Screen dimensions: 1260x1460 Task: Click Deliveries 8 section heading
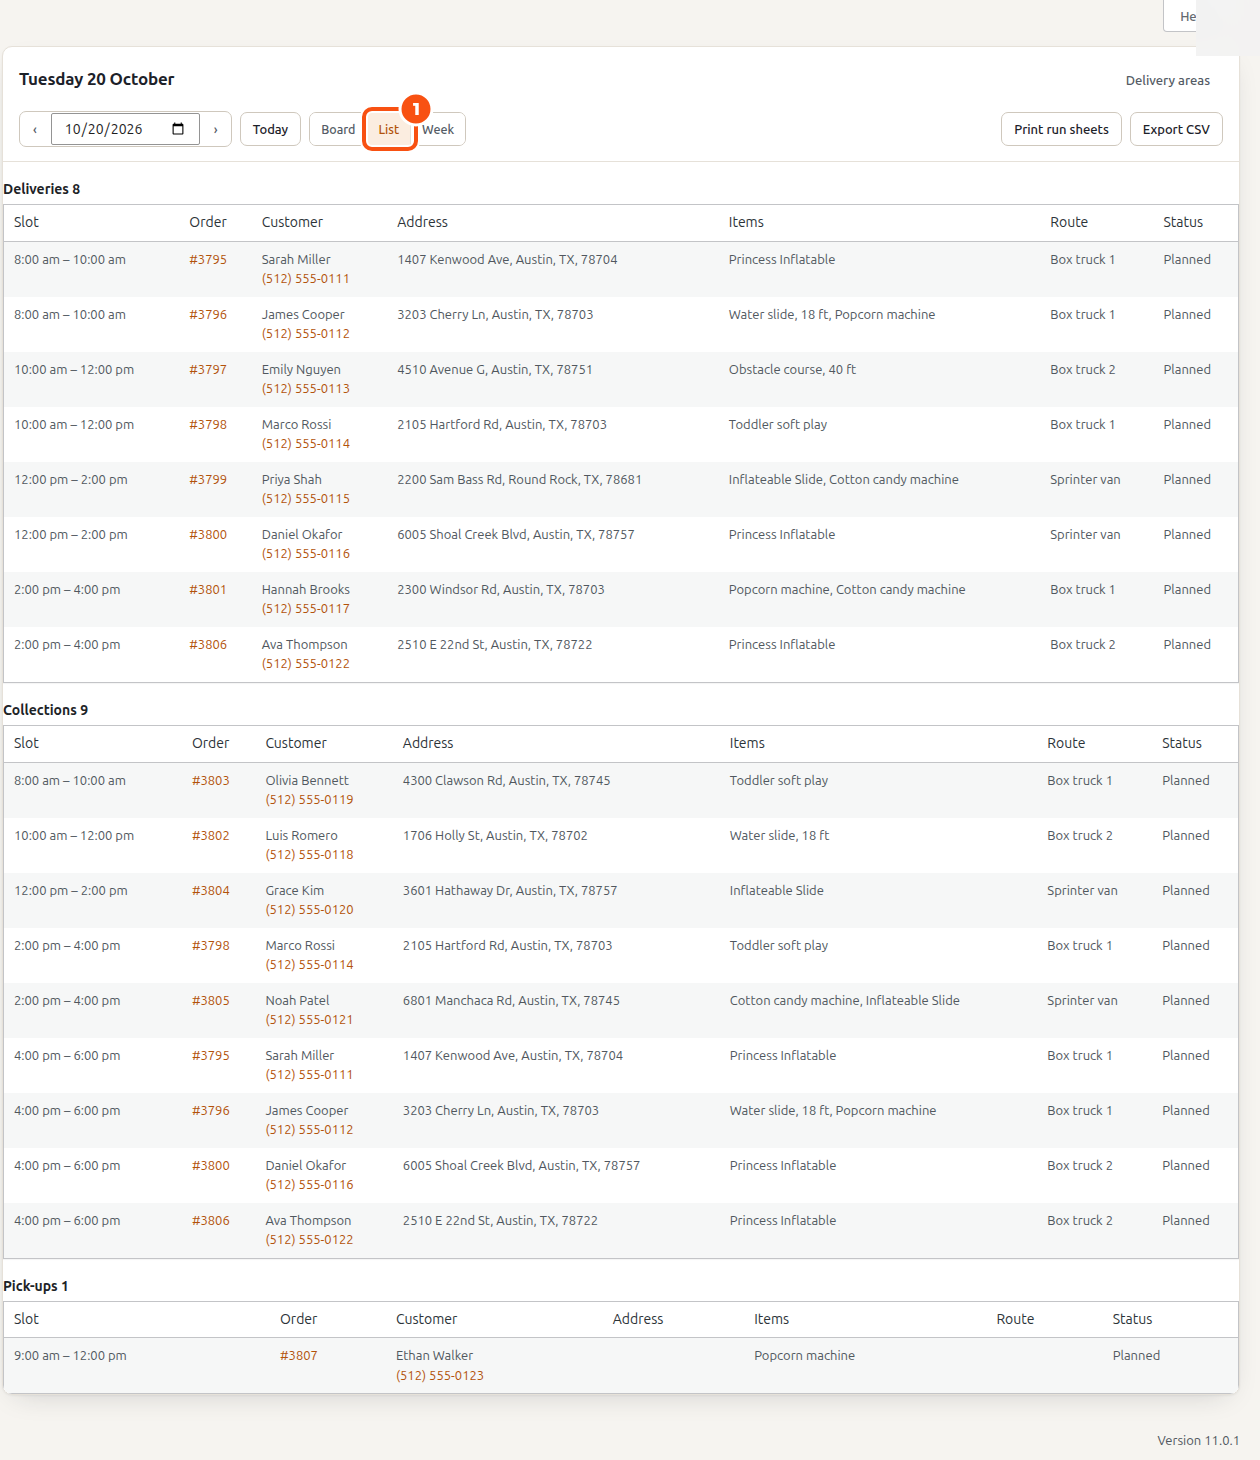tap(42, 189)
